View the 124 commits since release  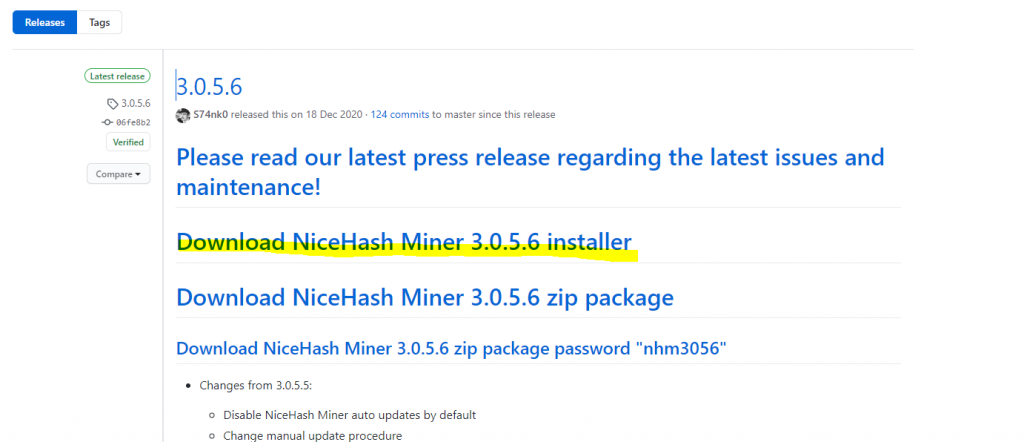pos(400,115)
